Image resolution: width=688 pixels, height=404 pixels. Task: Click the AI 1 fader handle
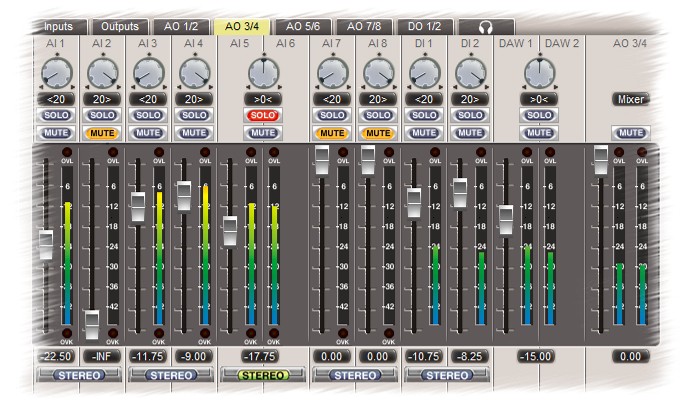[x=46, y=245]
